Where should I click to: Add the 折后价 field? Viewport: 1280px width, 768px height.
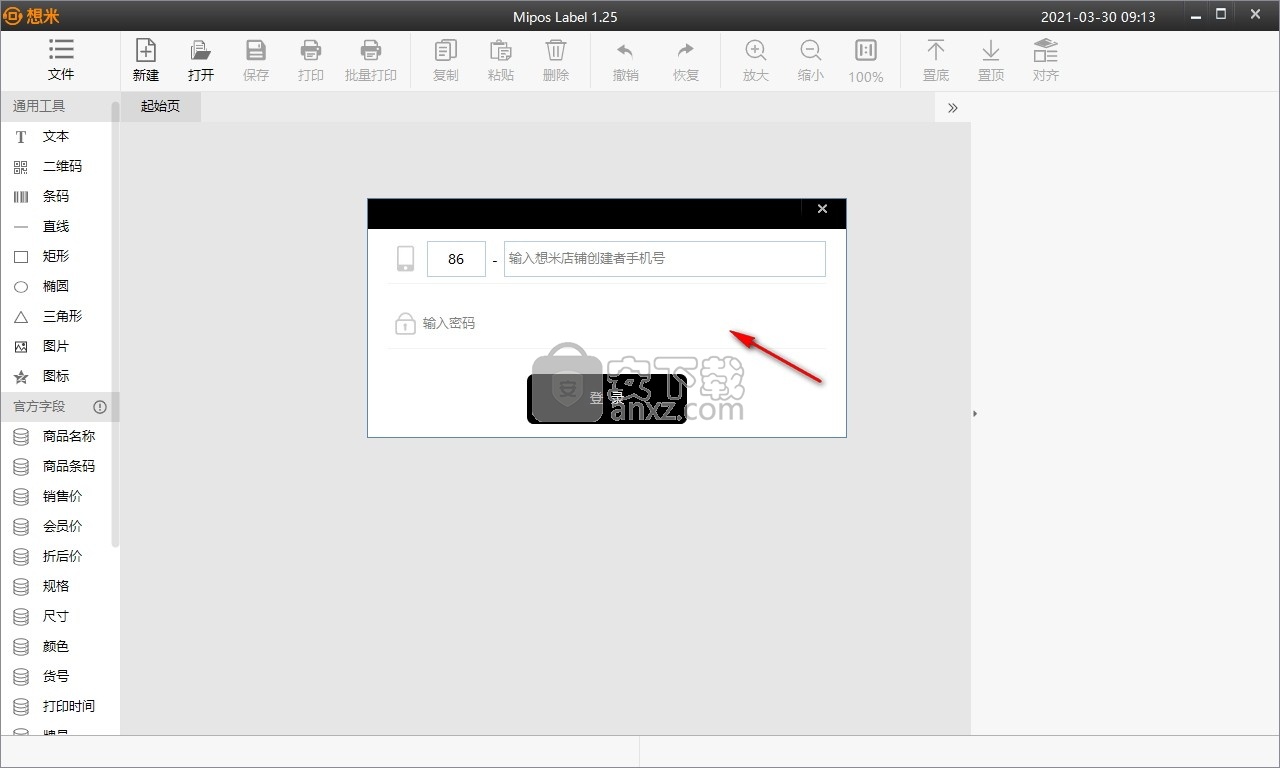(56, 556)
